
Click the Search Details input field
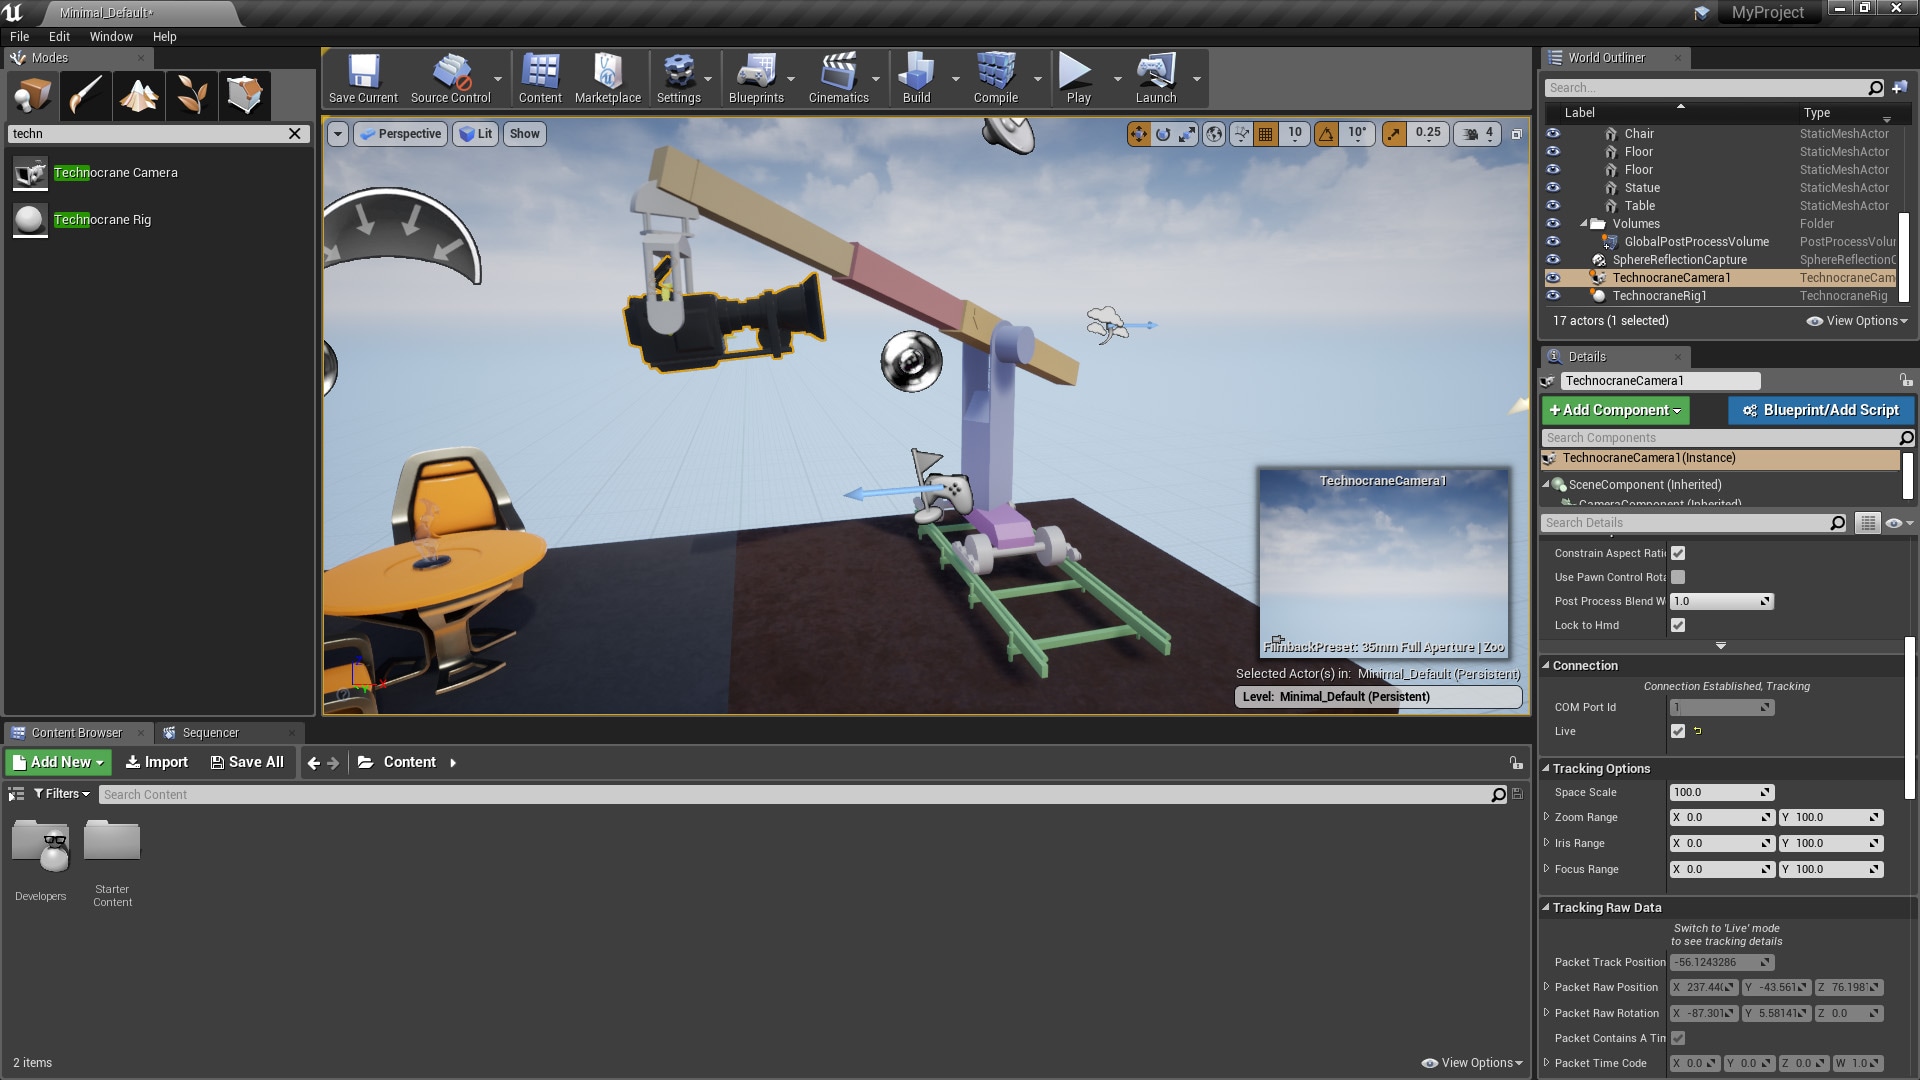click(1694, 523)
